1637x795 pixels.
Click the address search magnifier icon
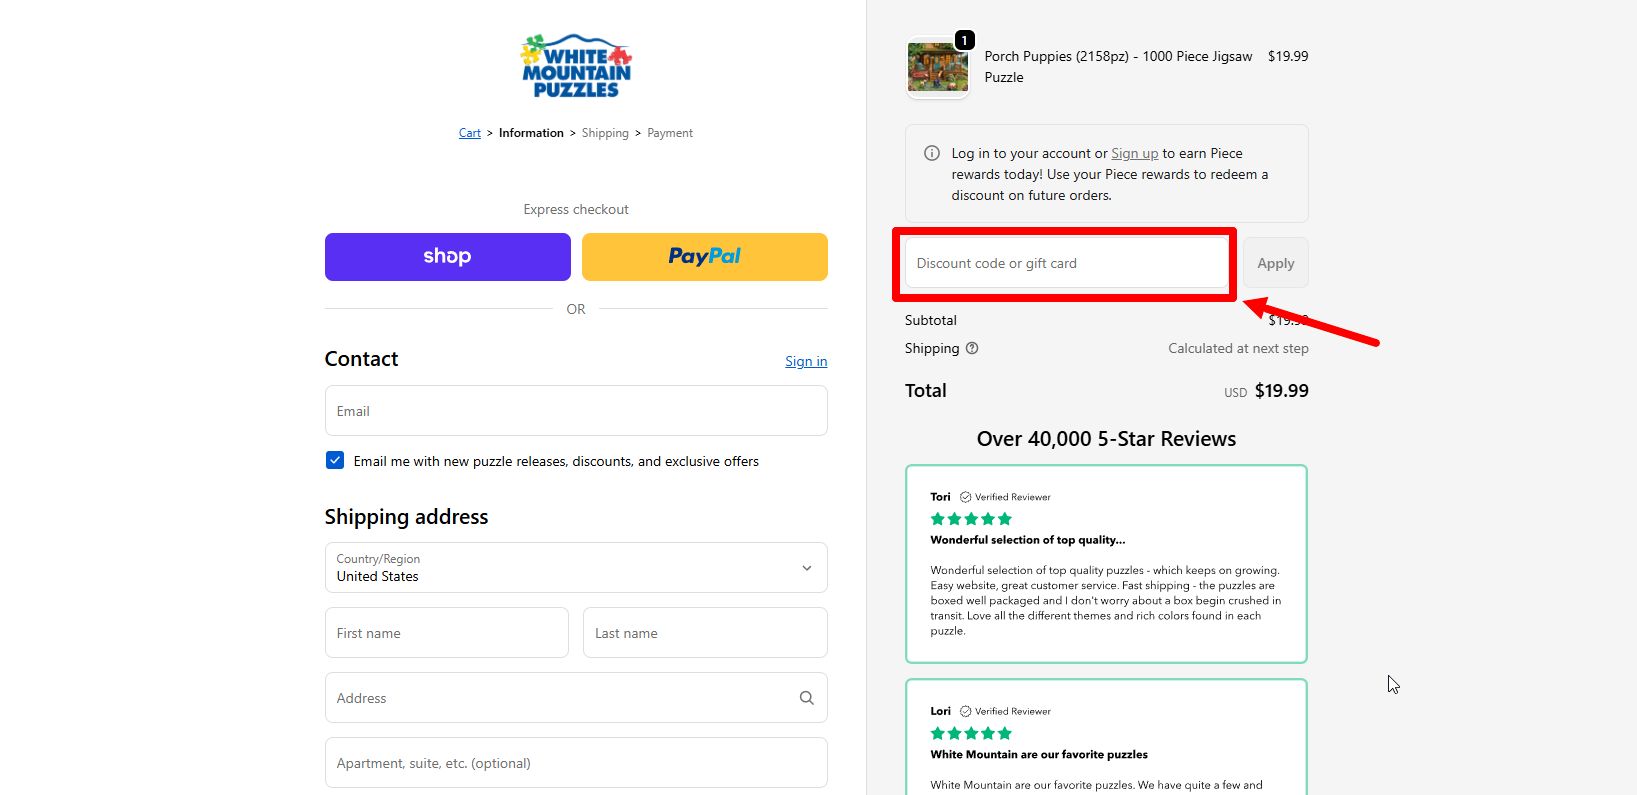point(806,697)
